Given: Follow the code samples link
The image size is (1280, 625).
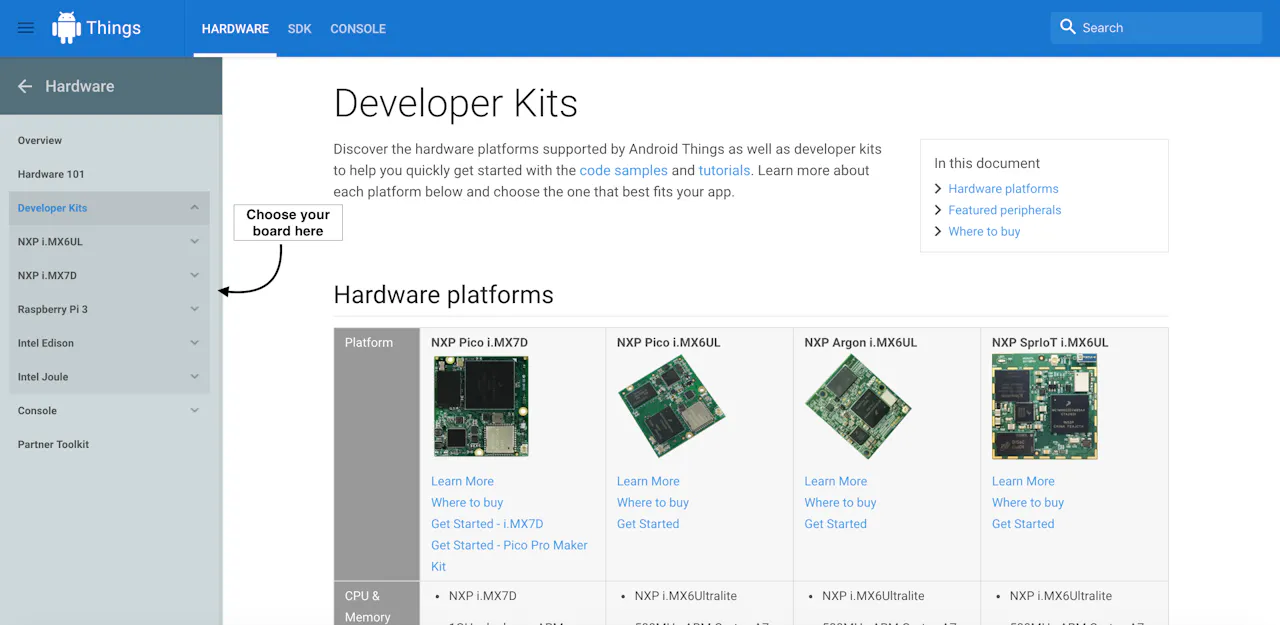Looking at the screenshot, I should tap(623, 170).
